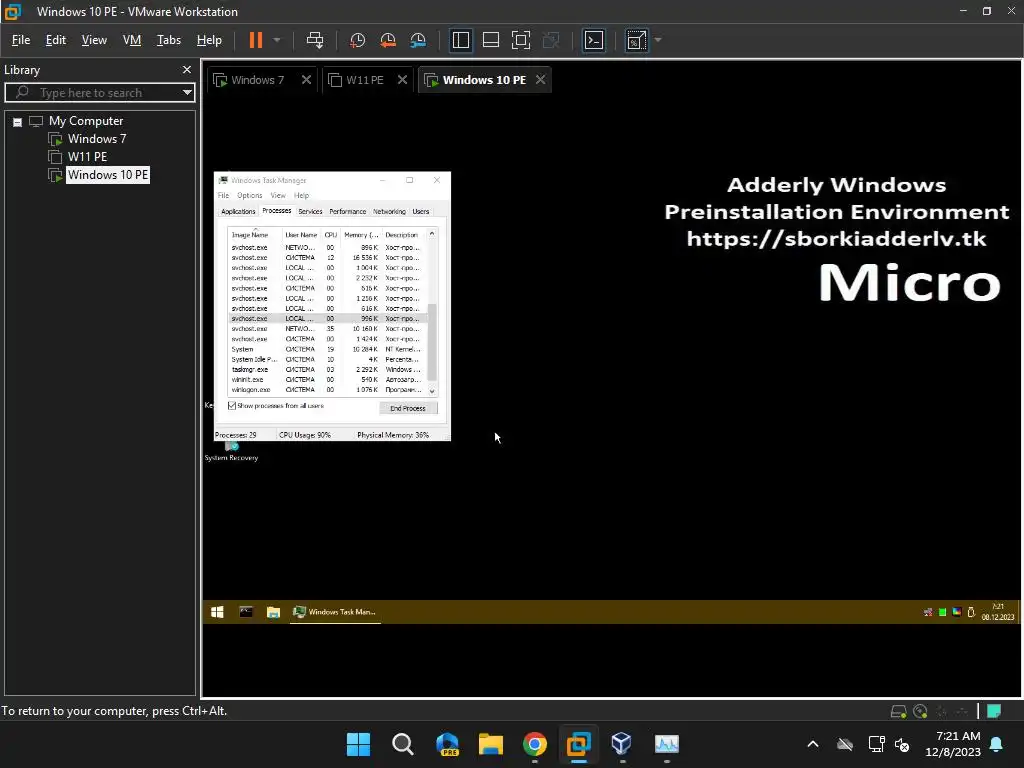Open the guest command prompt taskbar icon
The height and width of the screenshot is (768, 1024).
point(246,612)
